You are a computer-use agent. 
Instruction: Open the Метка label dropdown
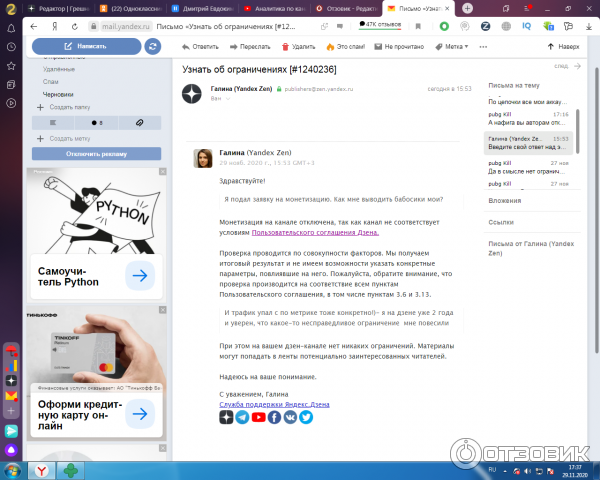point(452,47)
